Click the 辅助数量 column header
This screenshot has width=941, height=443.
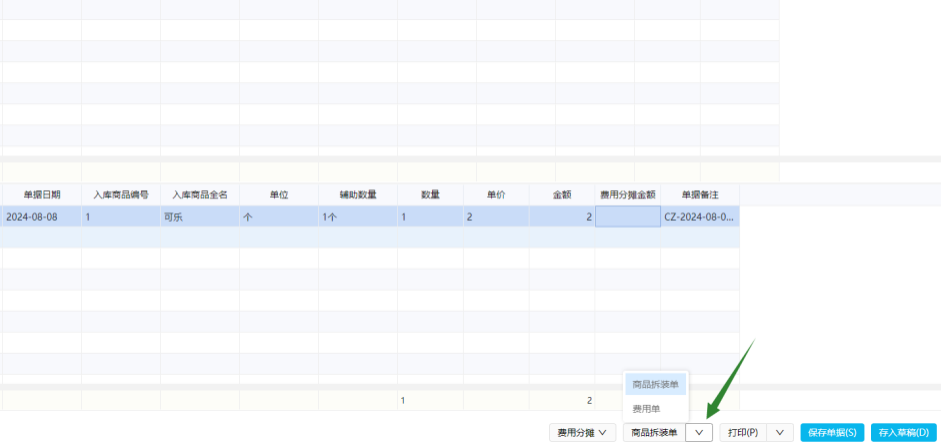point(357,194)
